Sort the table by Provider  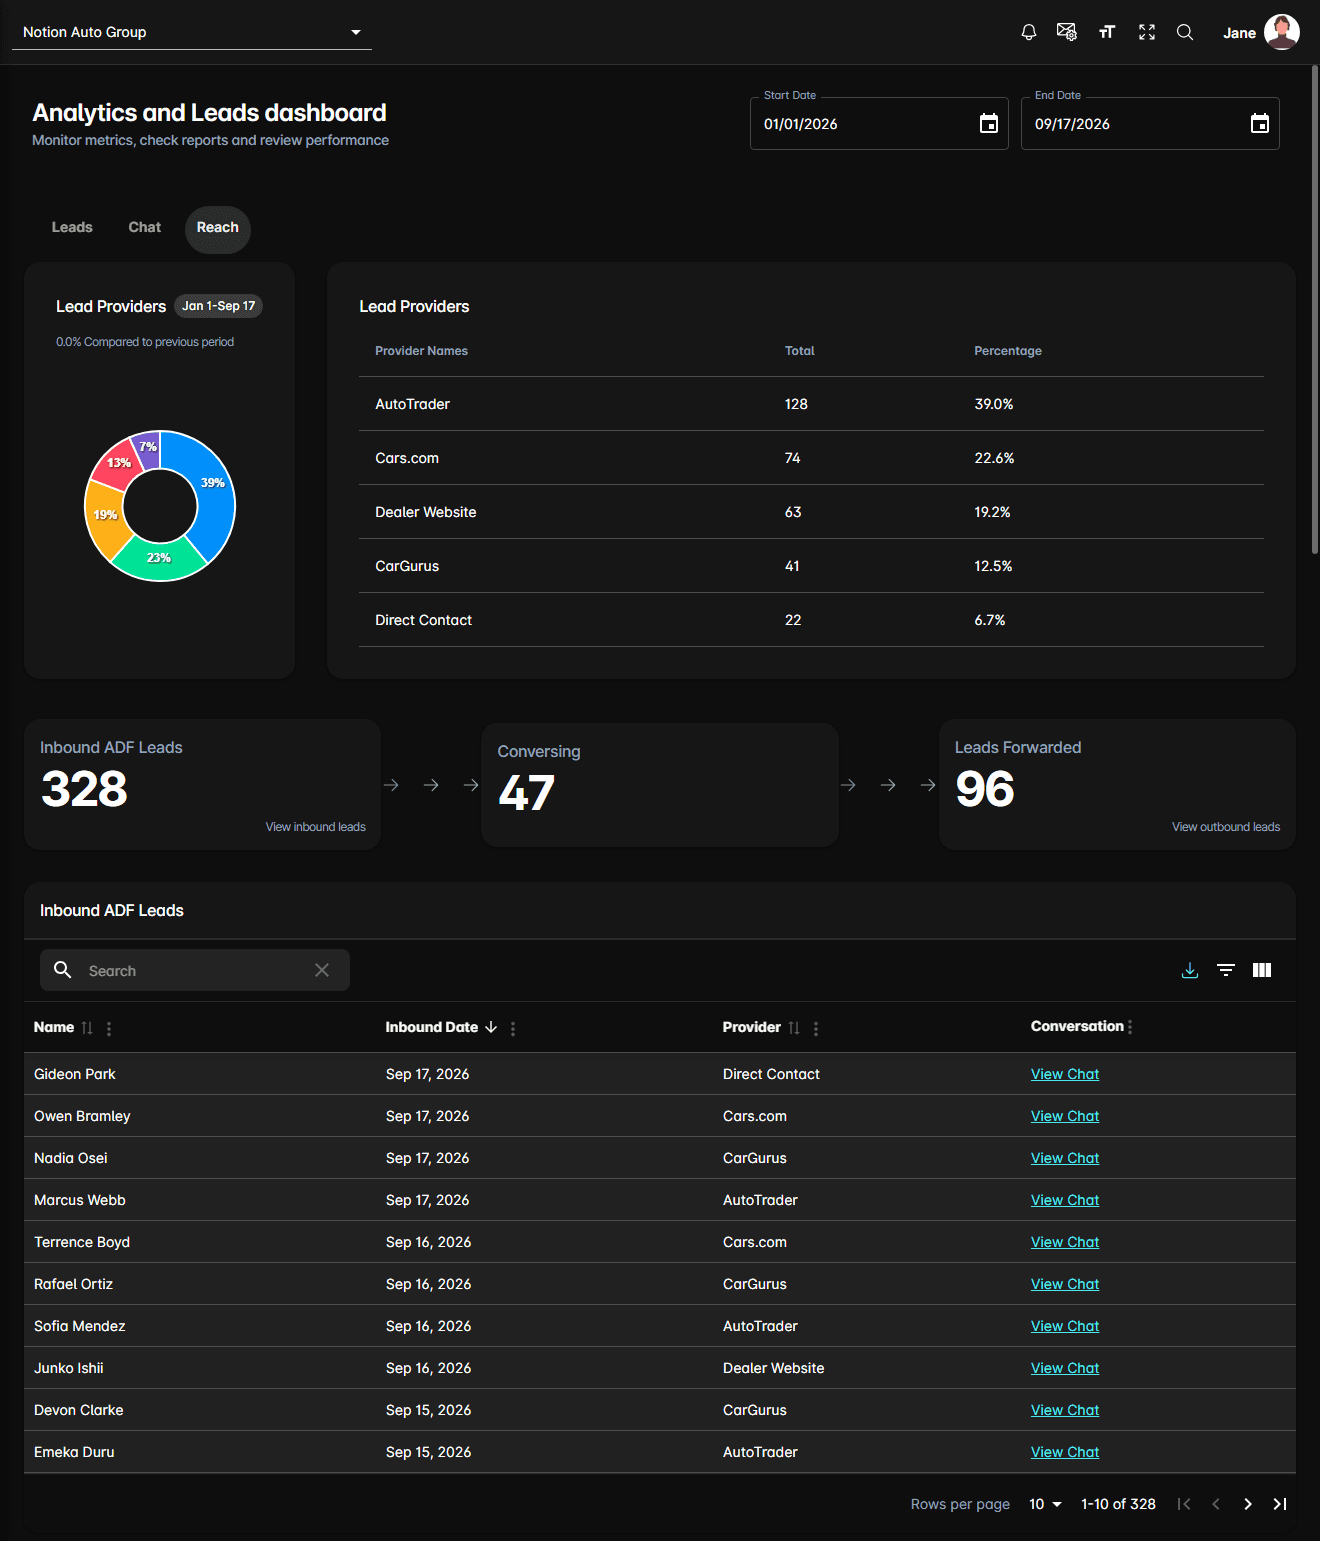[x=794, y=1028]
